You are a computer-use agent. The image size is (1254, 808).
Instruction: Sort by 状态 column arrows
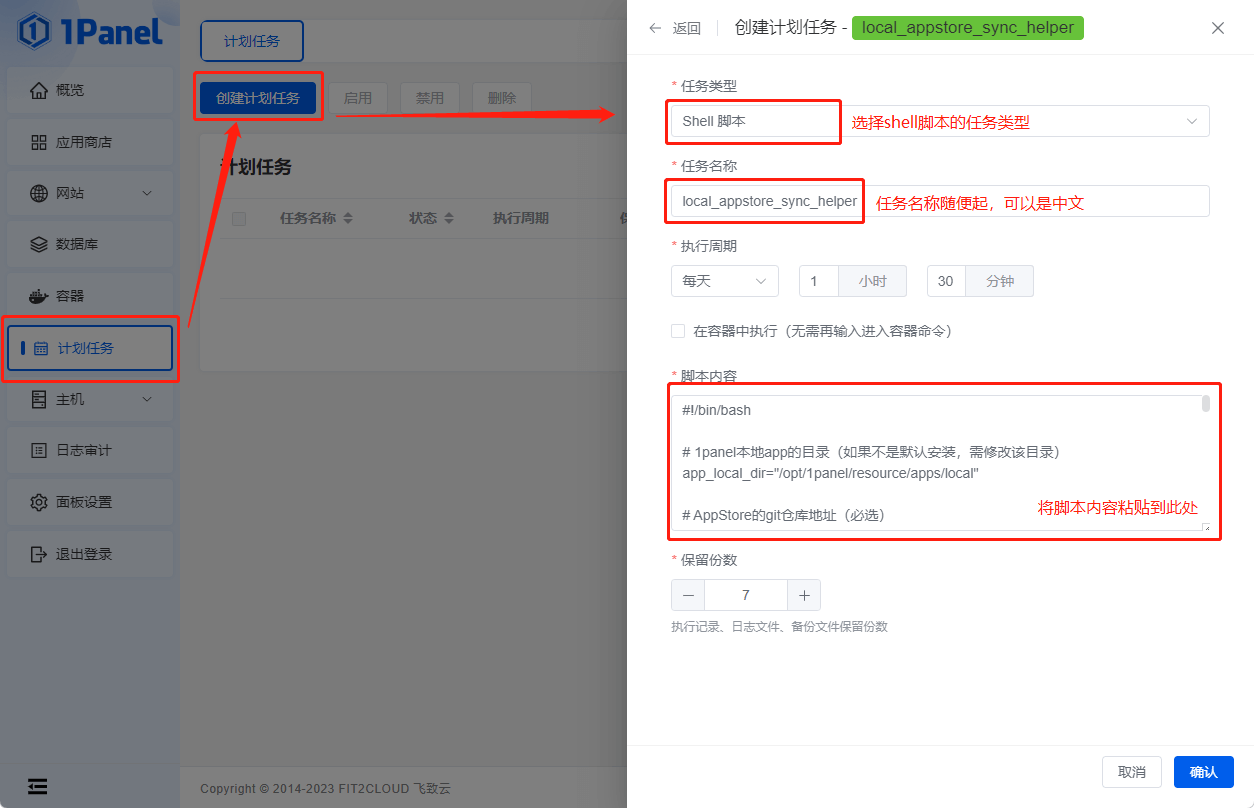pyautogui.click(x=449, y=218)
